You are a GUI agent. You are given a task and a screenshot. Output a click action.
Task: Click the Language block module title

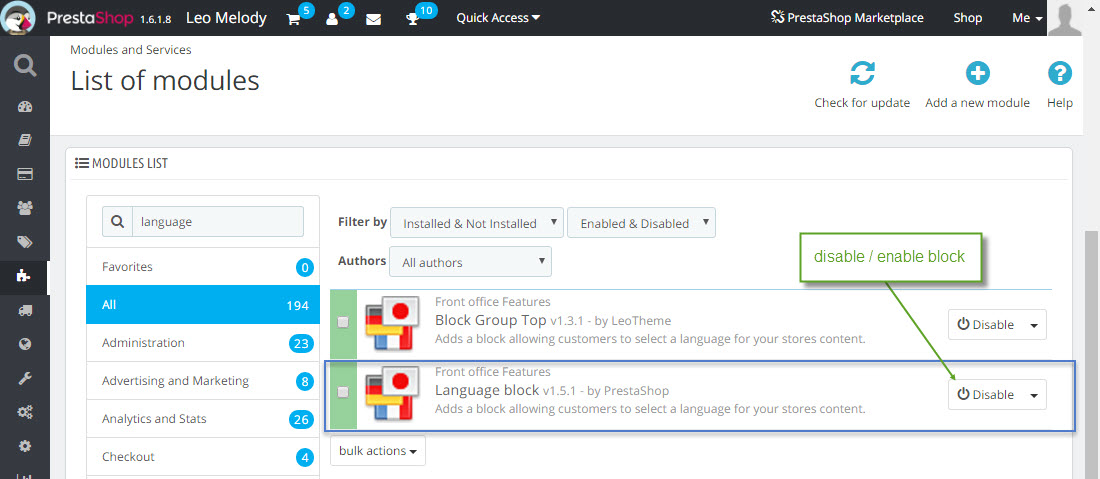point(487,390)
